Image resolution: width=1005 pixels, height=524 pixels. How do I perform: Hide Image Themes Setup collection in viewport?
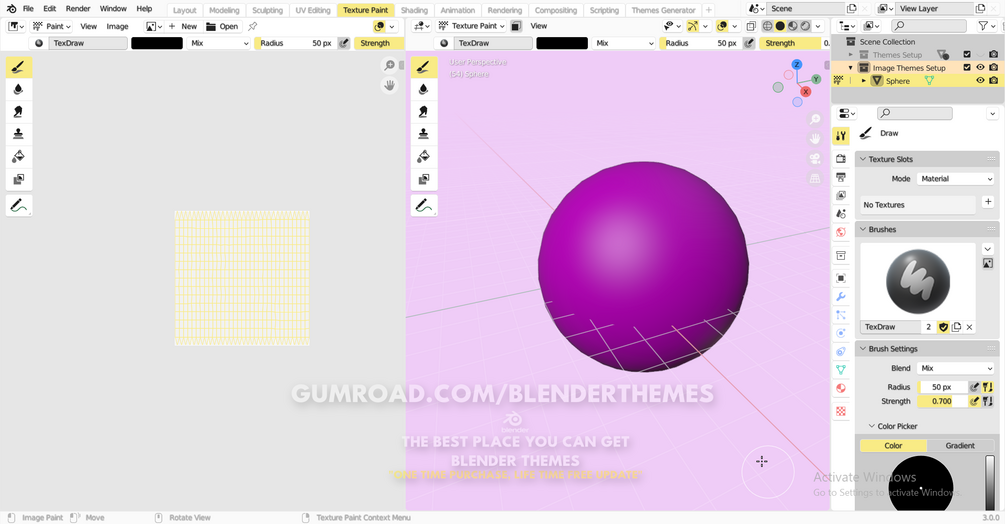[980, 67]
